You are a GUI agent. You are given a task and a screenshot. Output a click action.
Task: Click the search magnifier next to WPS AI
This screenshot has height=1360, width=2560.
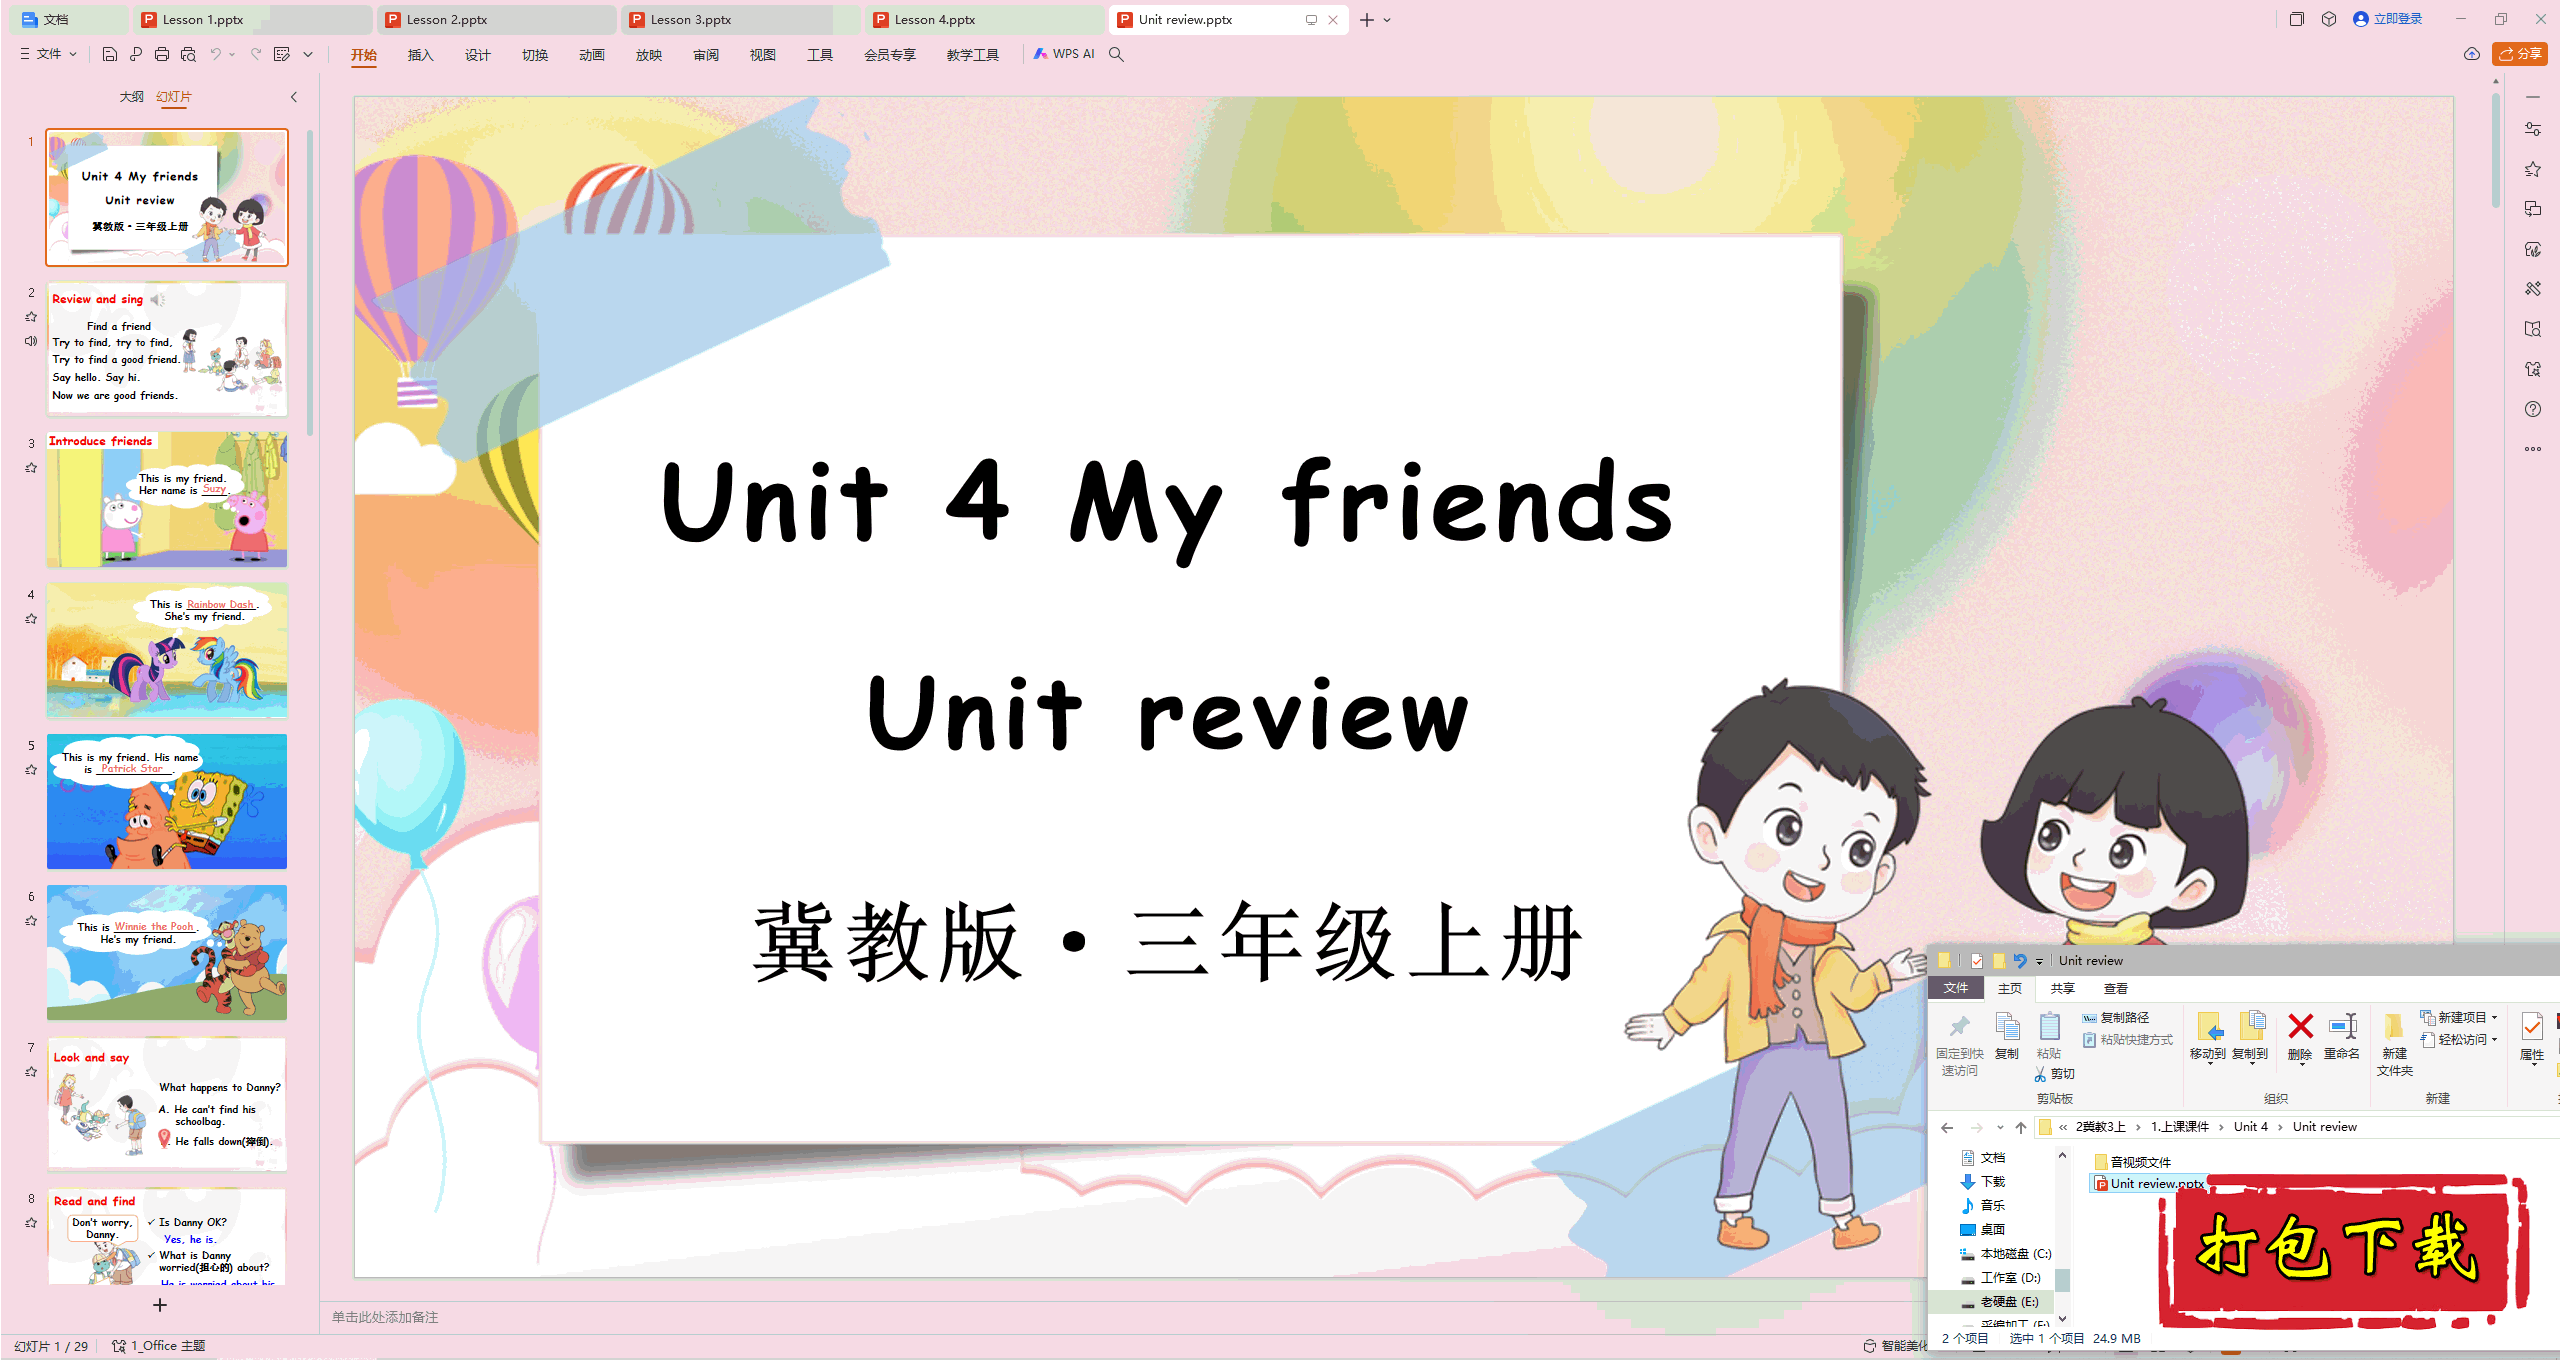pos(1117,54)
